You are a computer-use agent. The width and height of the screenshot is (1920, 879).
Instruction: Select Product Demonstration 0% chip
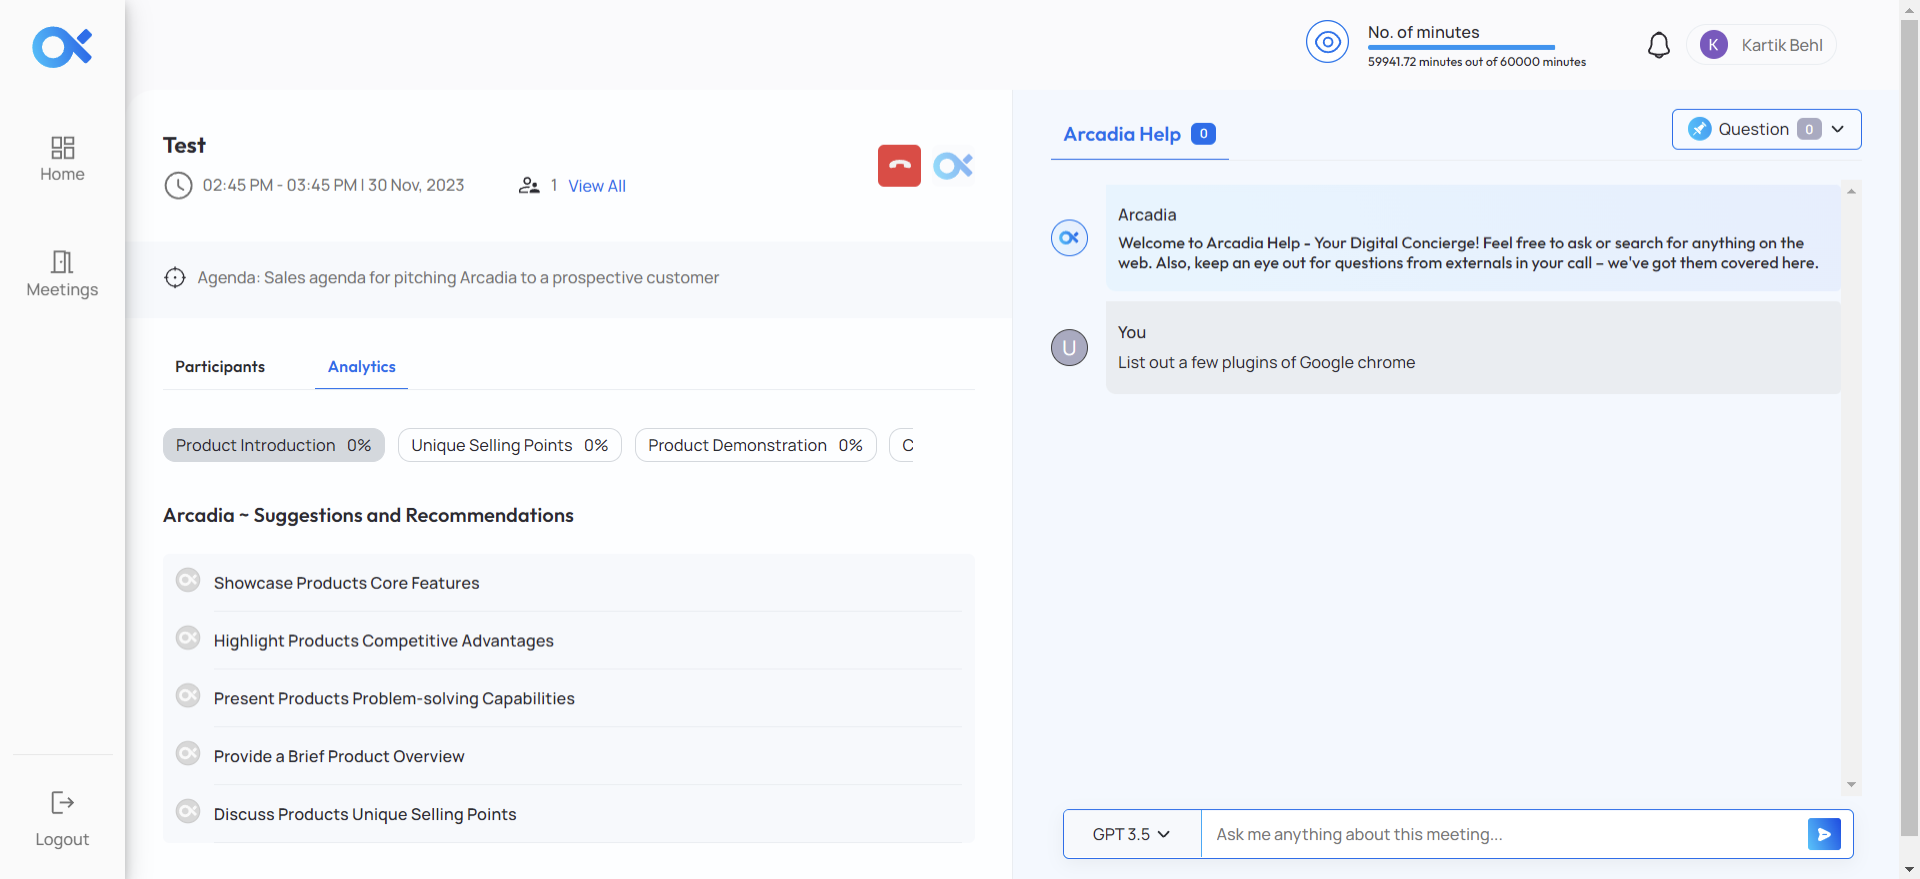pyautogui.click(x=756, y=445)
